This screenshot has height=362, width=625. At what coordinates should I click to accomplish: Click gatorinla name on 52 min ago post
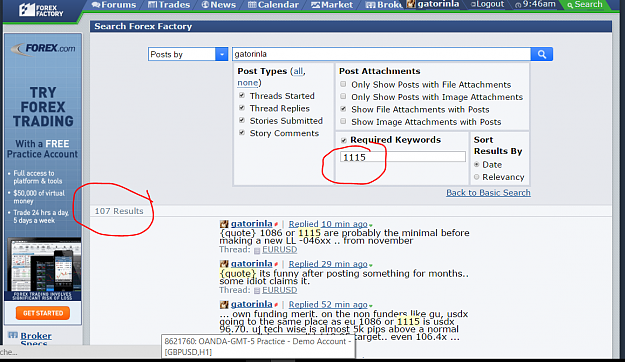(x=252, y=304)
